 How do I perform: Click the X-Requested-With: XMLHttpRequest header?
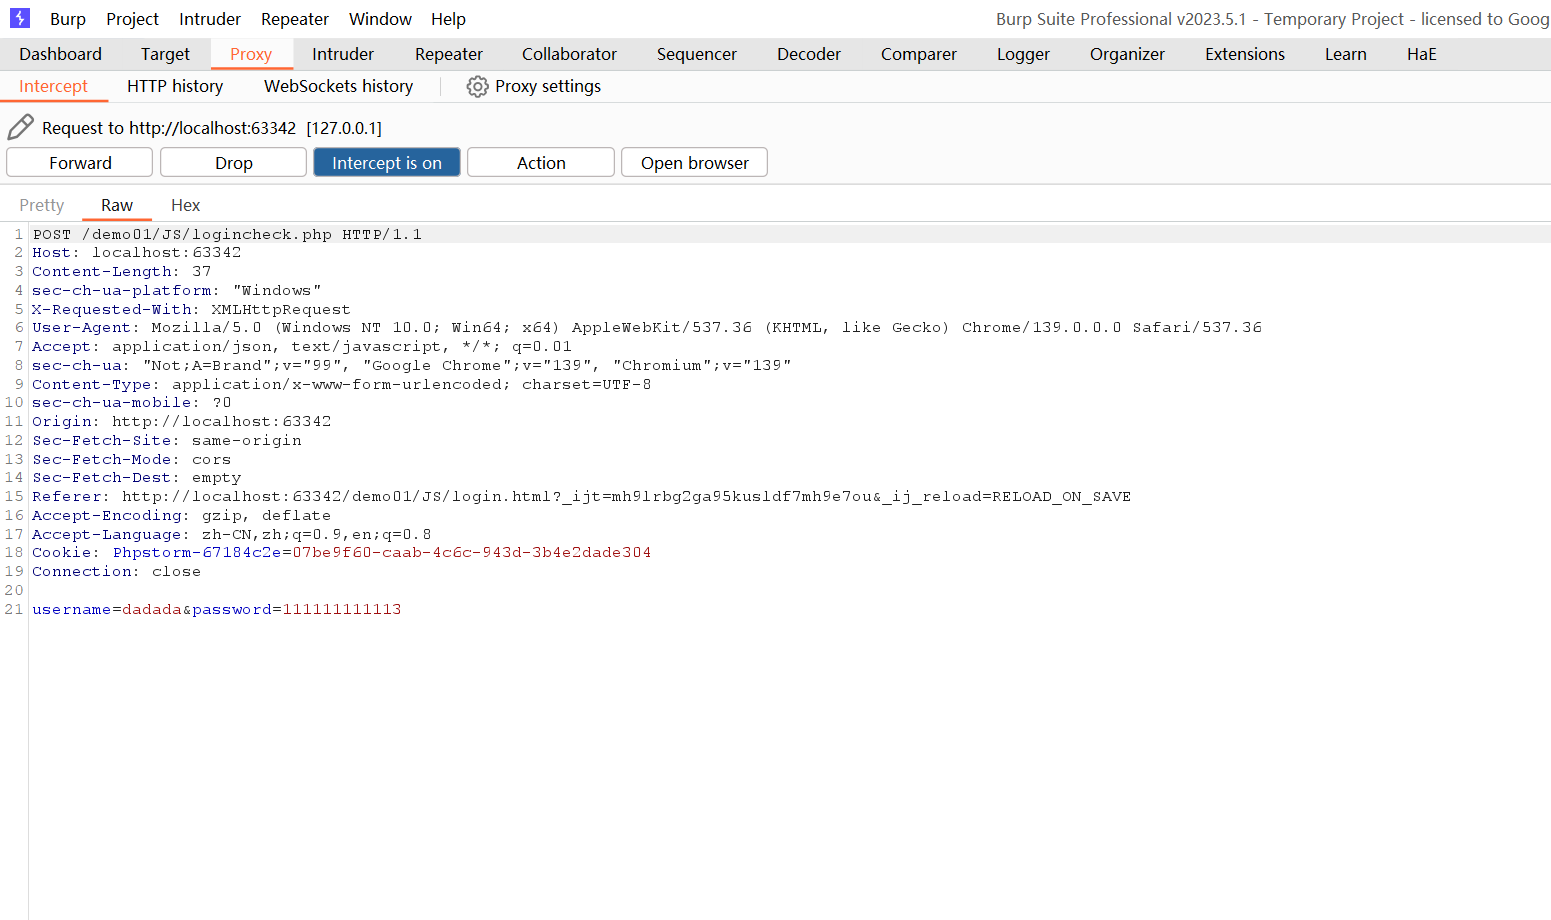point(191,310)
